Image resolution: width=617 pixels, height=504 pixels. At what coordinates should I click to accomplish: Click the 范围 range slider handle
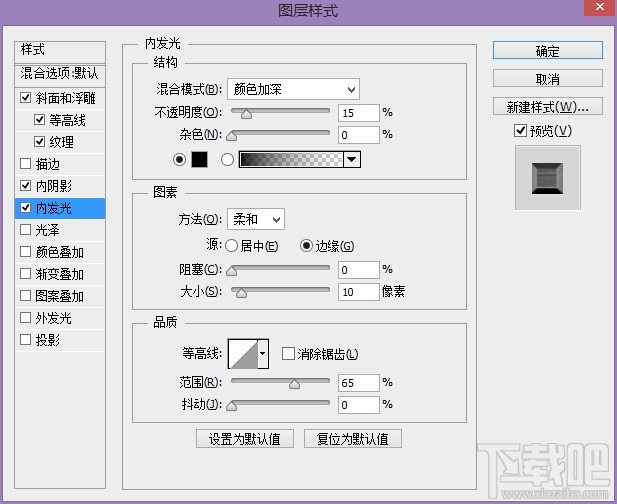click(x=294, y=384)
